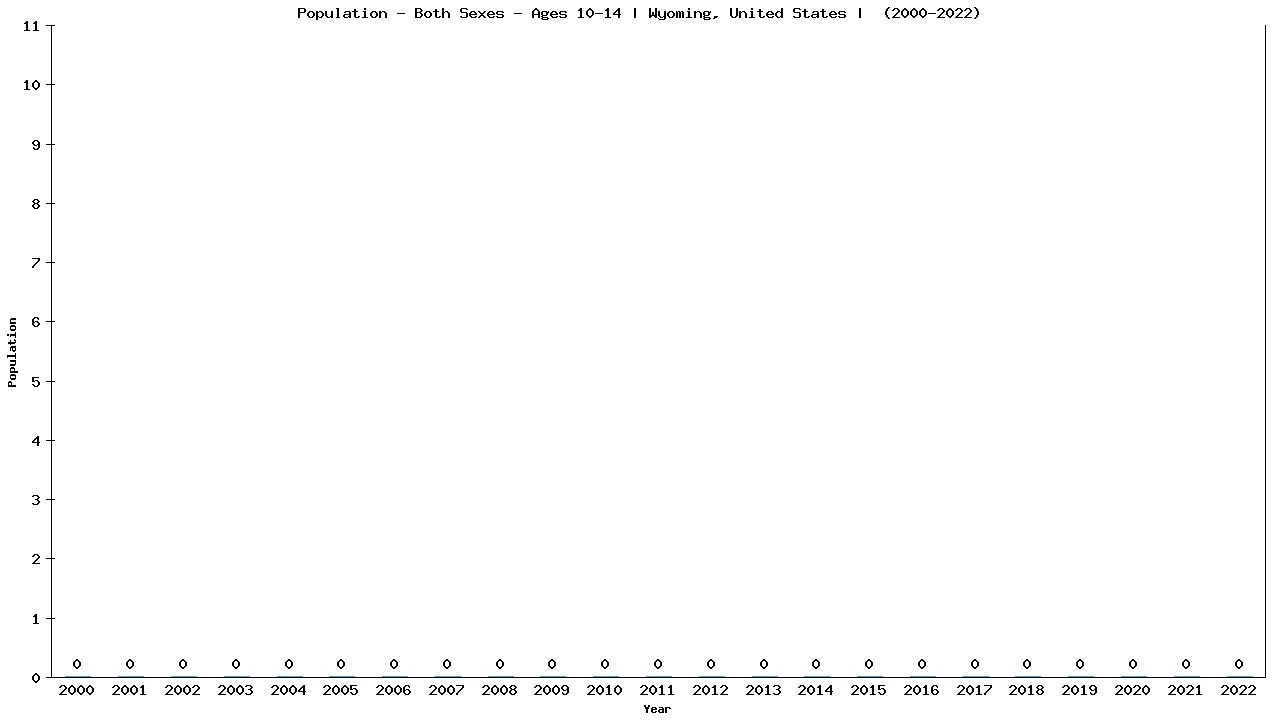The image size is (1280, 720).
Task: Click the y-axis tick label 6
Action: (x=36, y=322)
